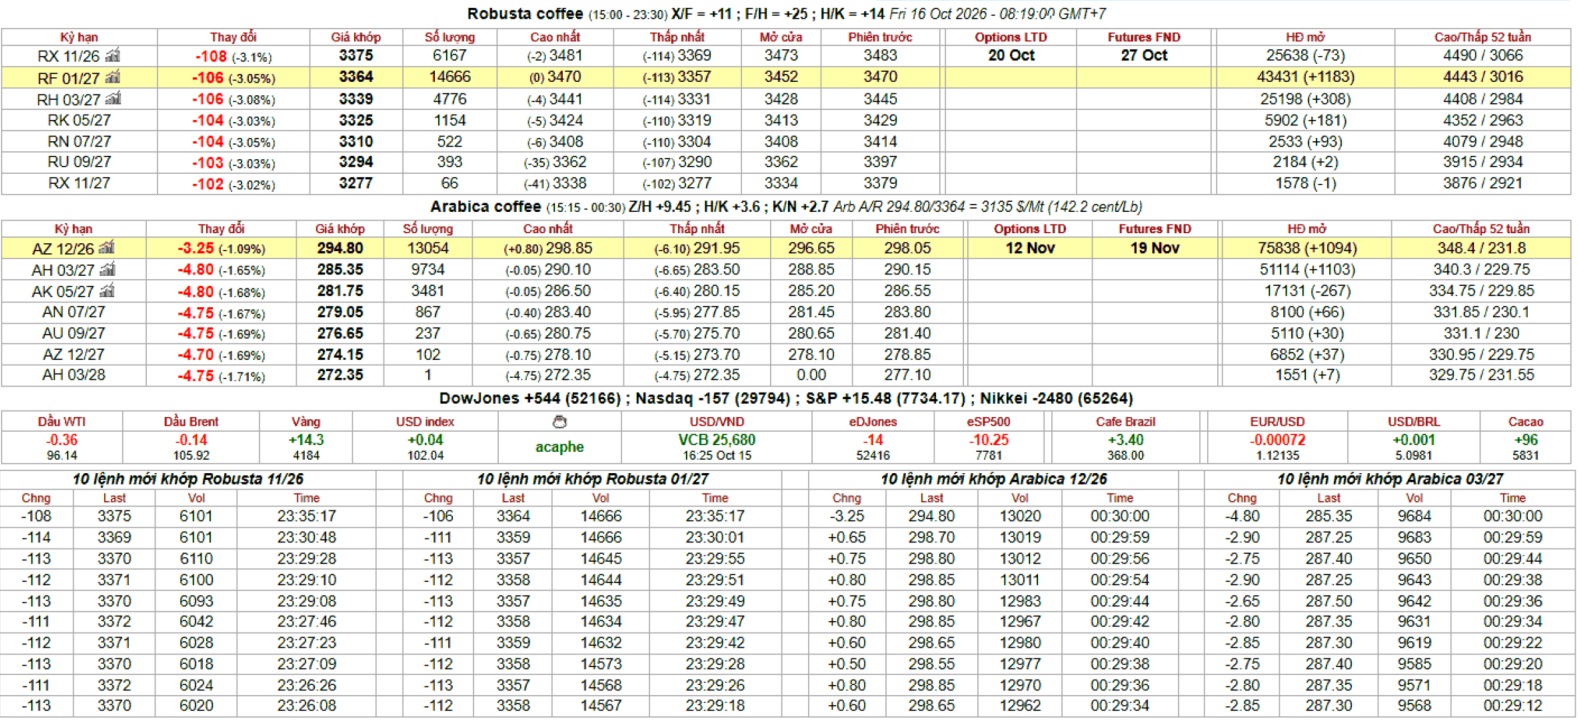The width and height of the screenshot is (1578, 720).
Task: Click the AZ 12/27 contract label
Action: click(73, 354)
